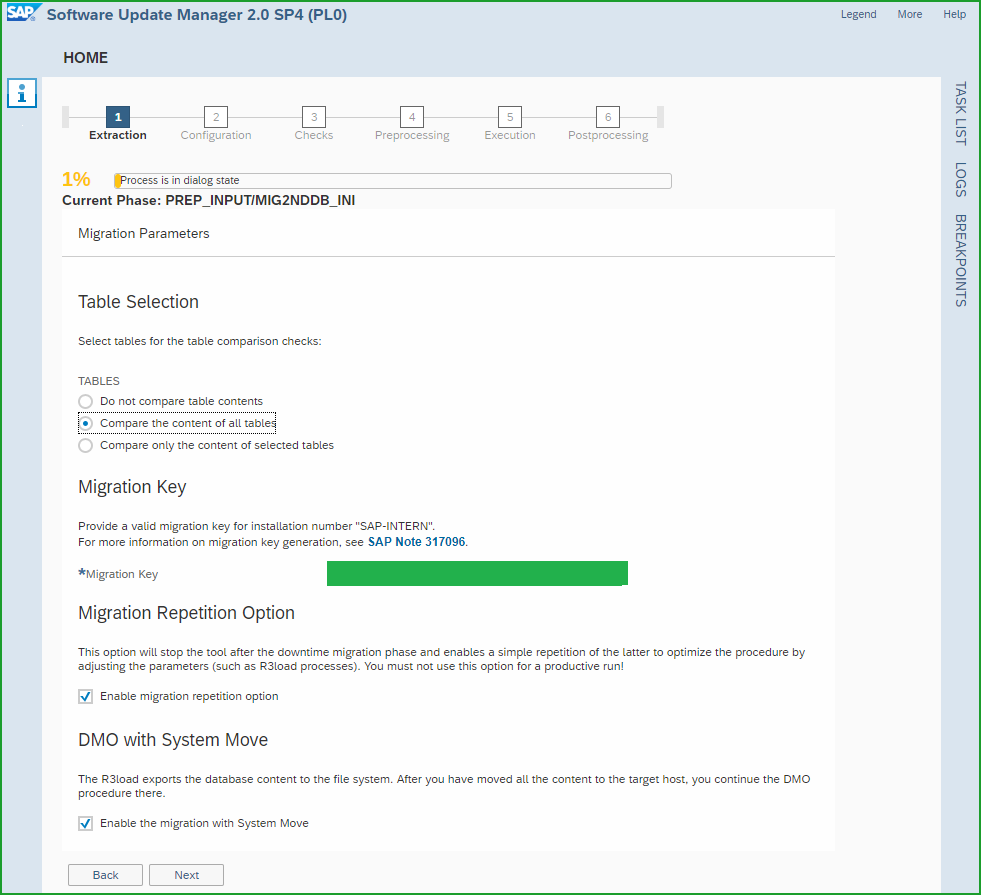Open the More menu
This screenshot has width=981, height=895.
(x=910, y=14)
